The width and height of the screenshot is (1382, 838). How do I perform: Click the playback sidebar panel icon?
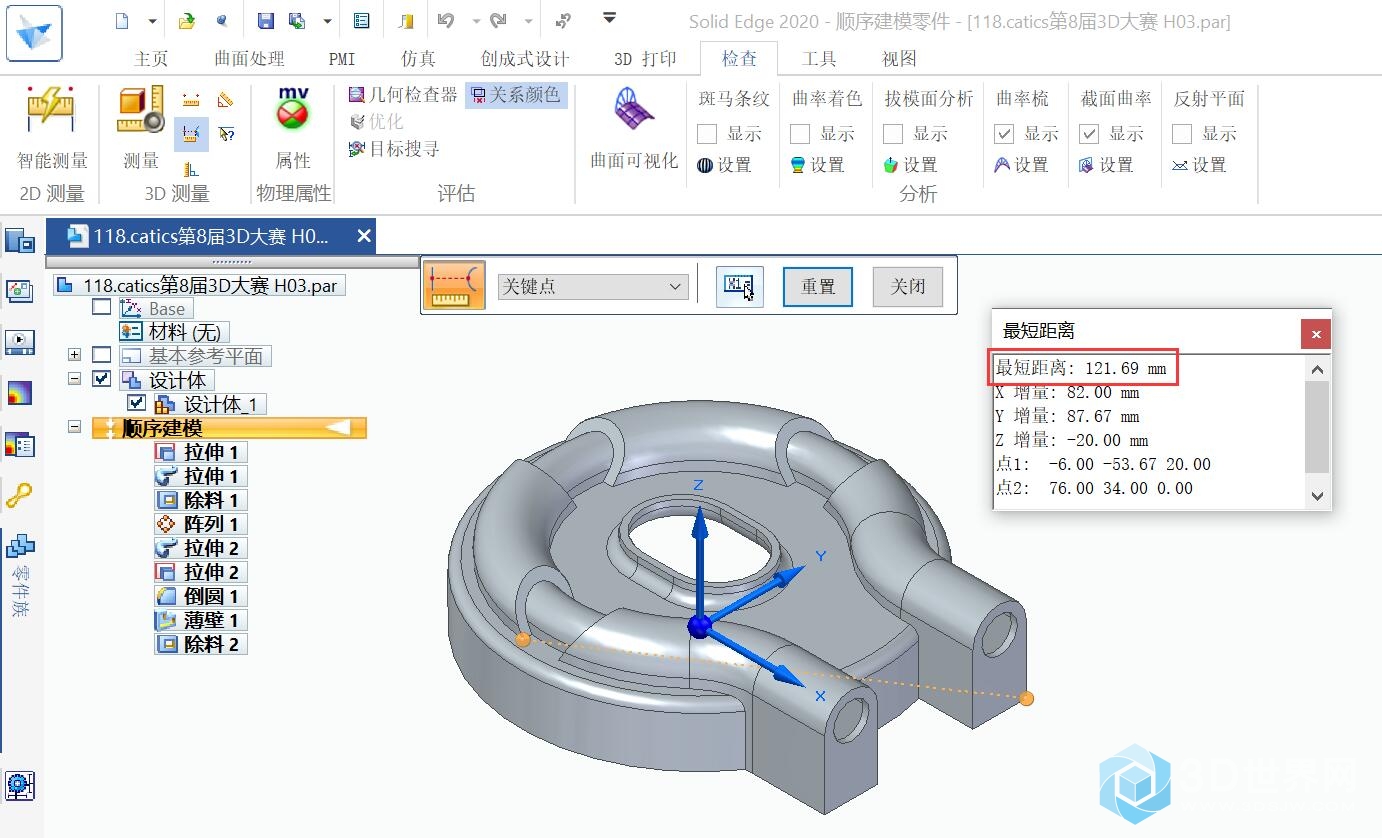tap(20, 342)
